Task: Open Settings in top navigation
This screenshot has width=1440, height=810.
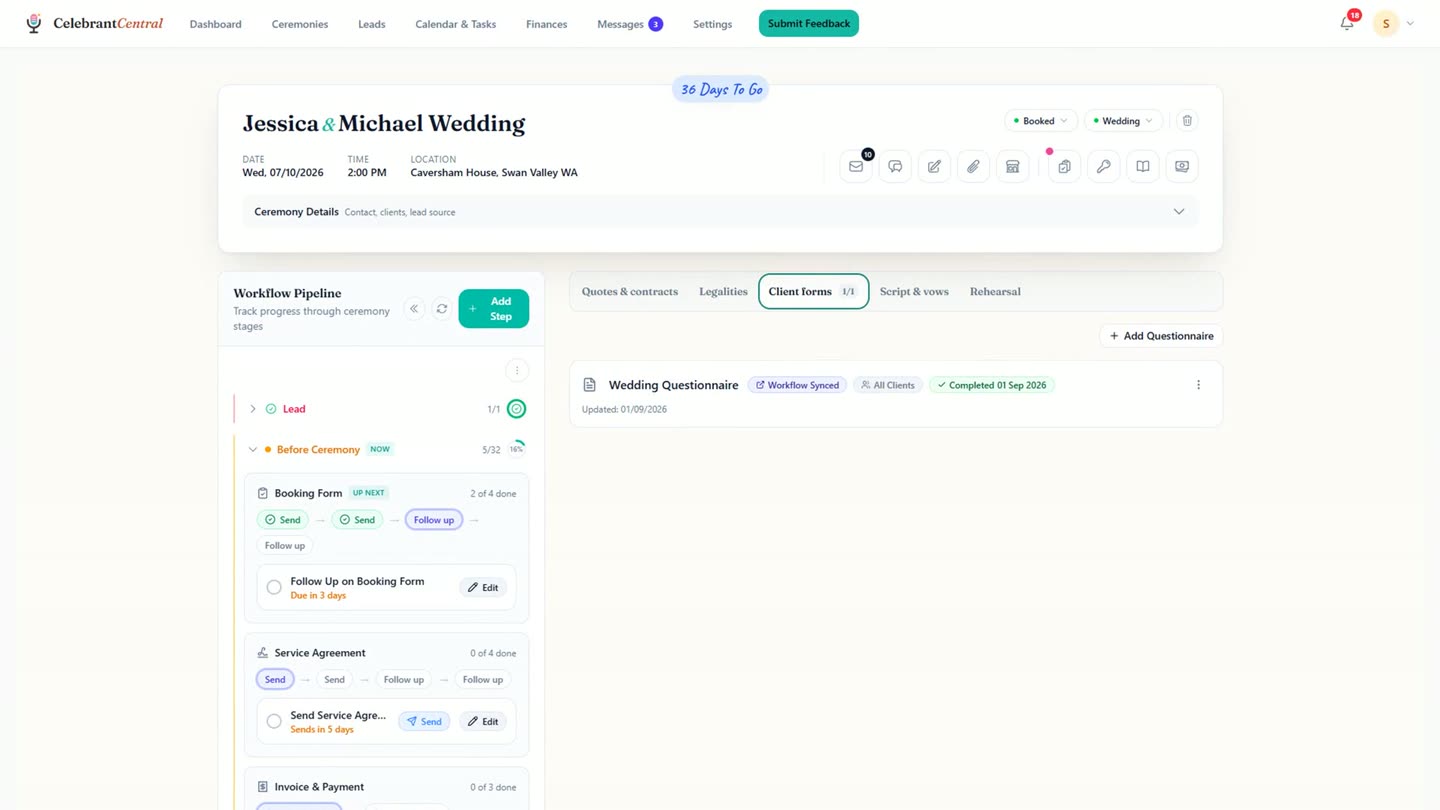Action: click(x=713, y=24)
